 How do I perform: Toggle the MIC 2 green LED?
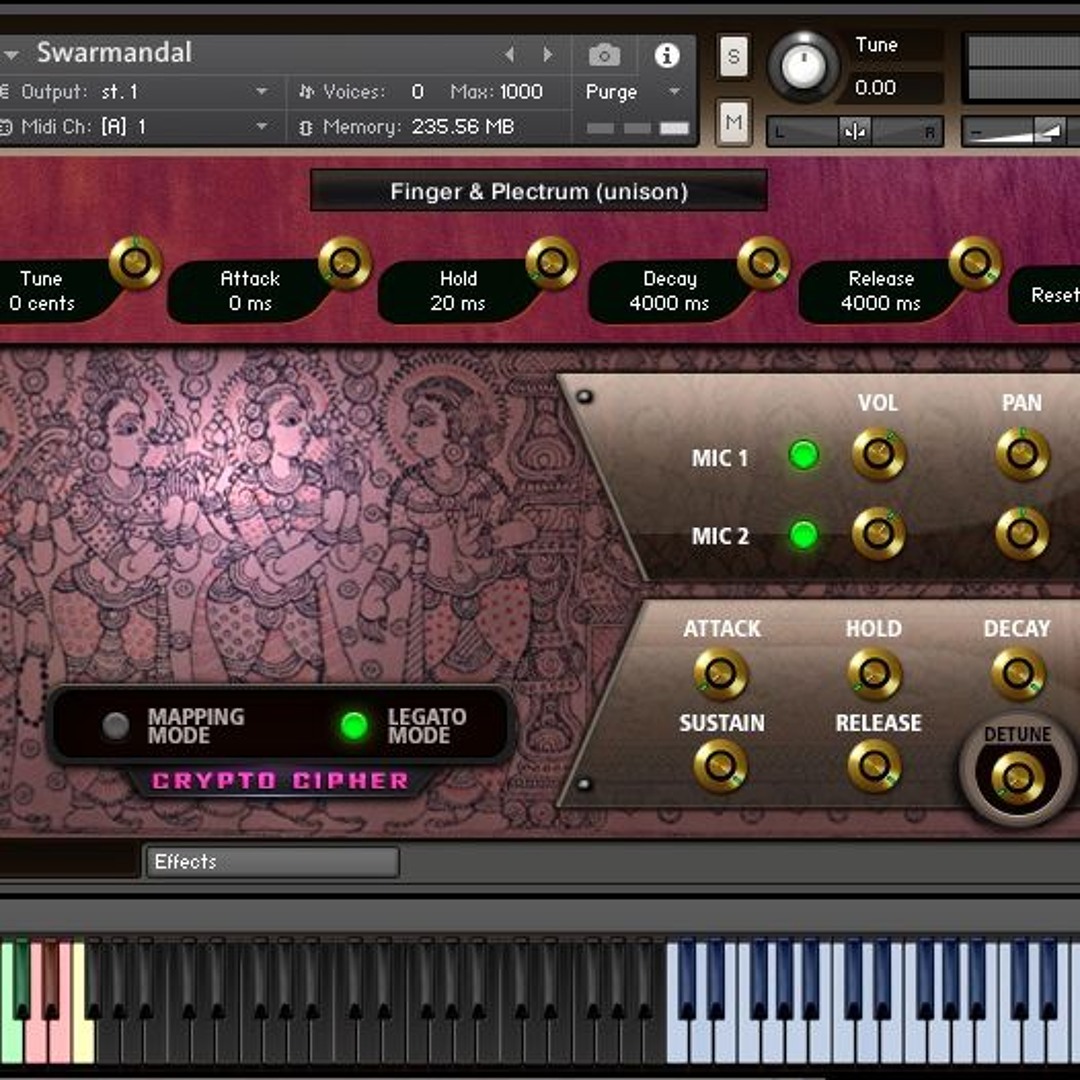803,535
